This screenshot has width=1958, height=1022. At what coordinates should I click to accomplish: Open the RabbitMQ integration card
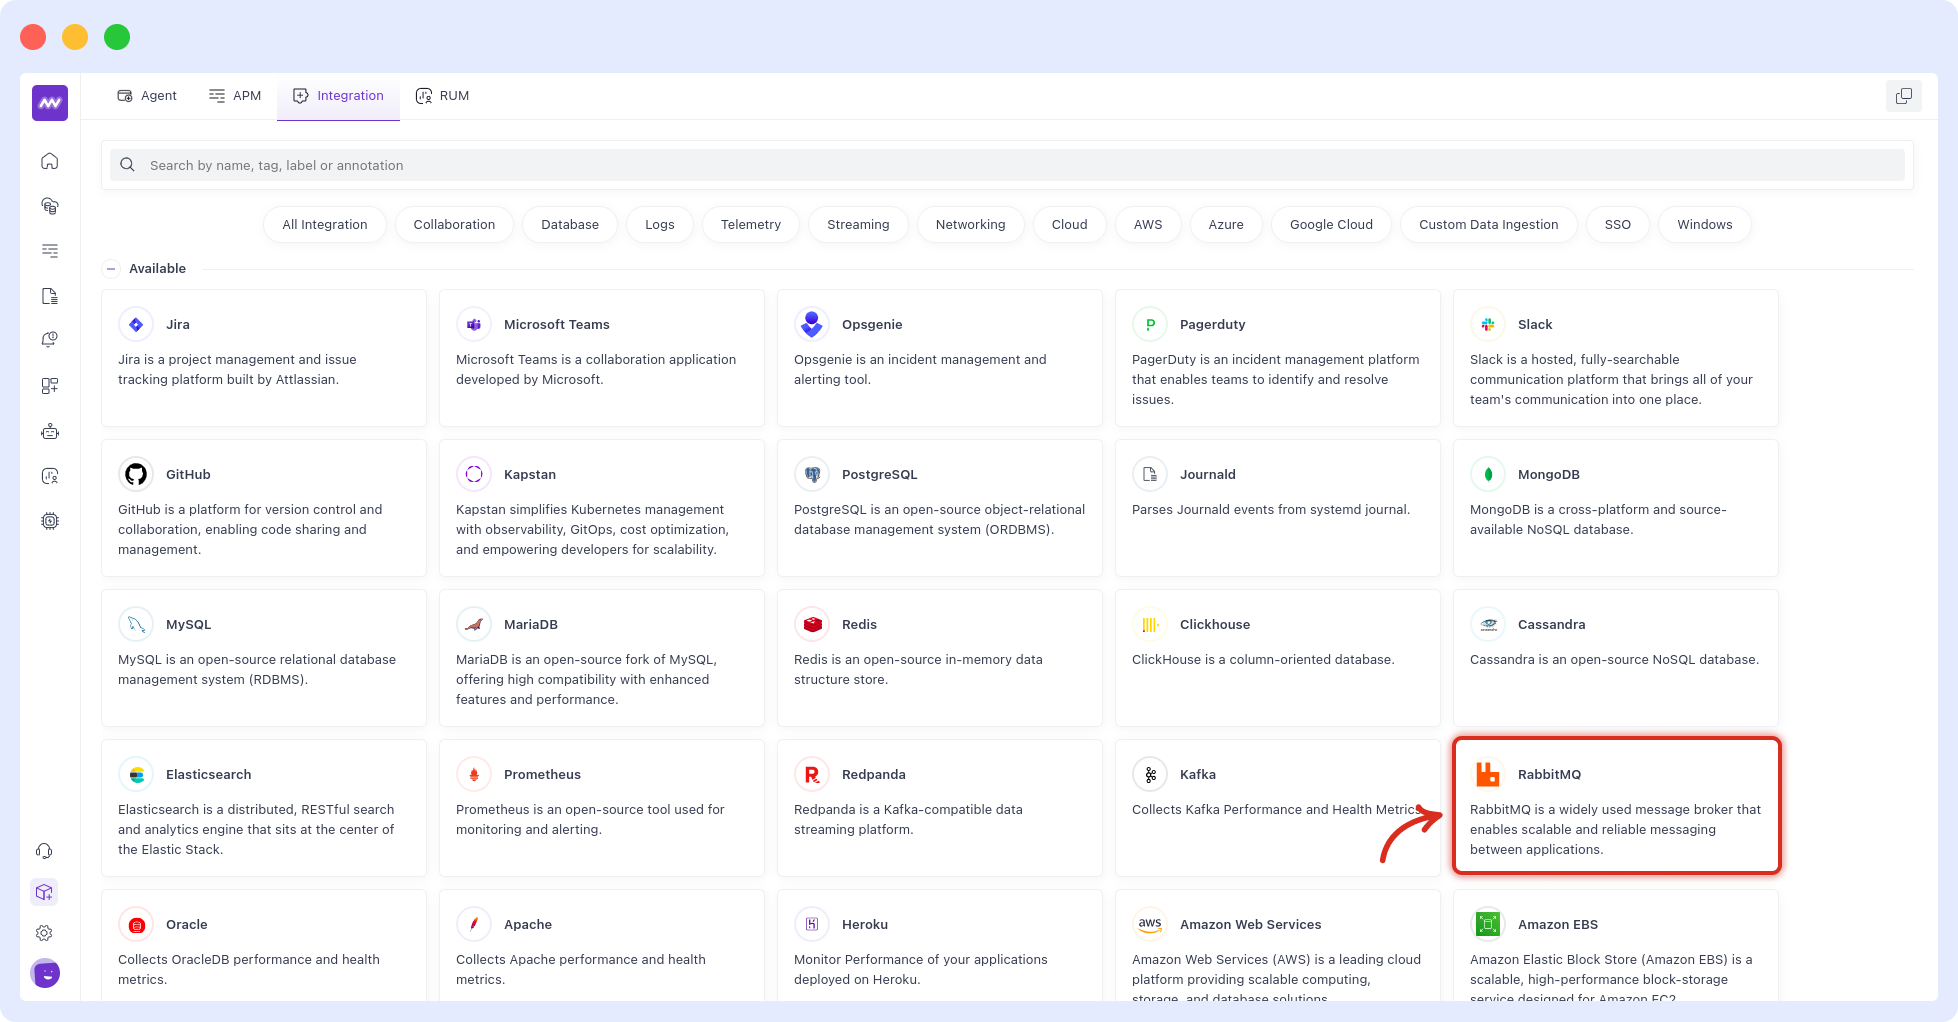pos(1615,807)
